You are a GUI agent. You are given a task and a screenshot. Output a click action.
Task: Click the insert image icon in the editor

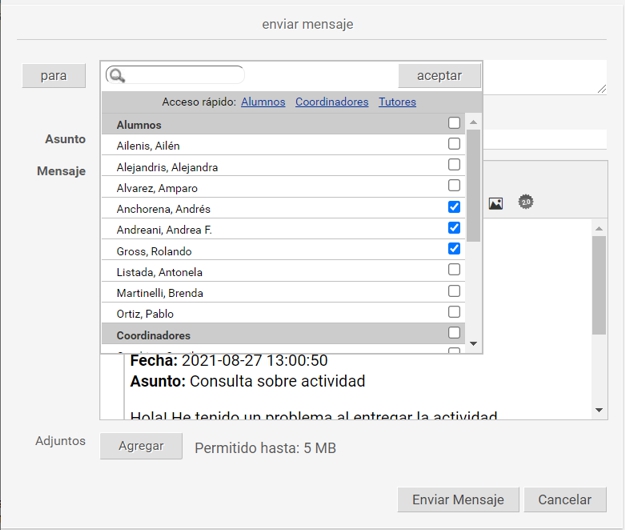(496, 203)
